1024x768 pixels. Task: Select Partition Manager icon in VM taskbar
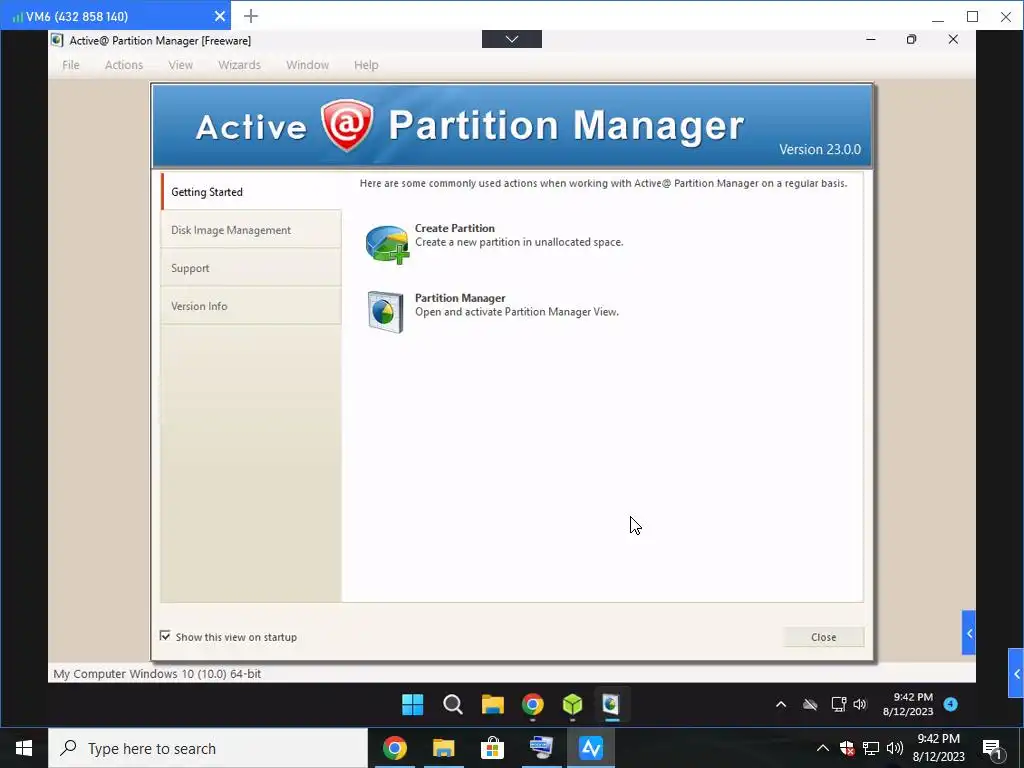coord(611,704)
